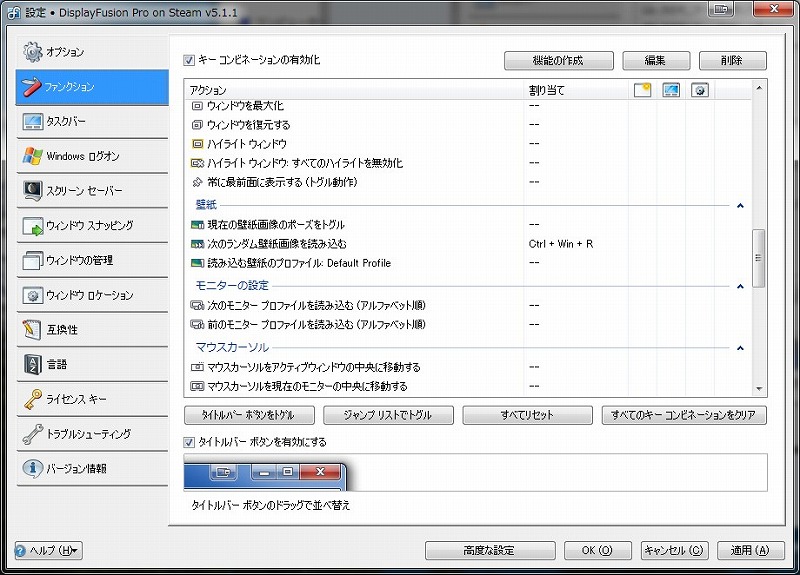Toggle キー コンビネーションの有効化 checkbox
This screenshot has width=800, height=575.
click(189, 60)
